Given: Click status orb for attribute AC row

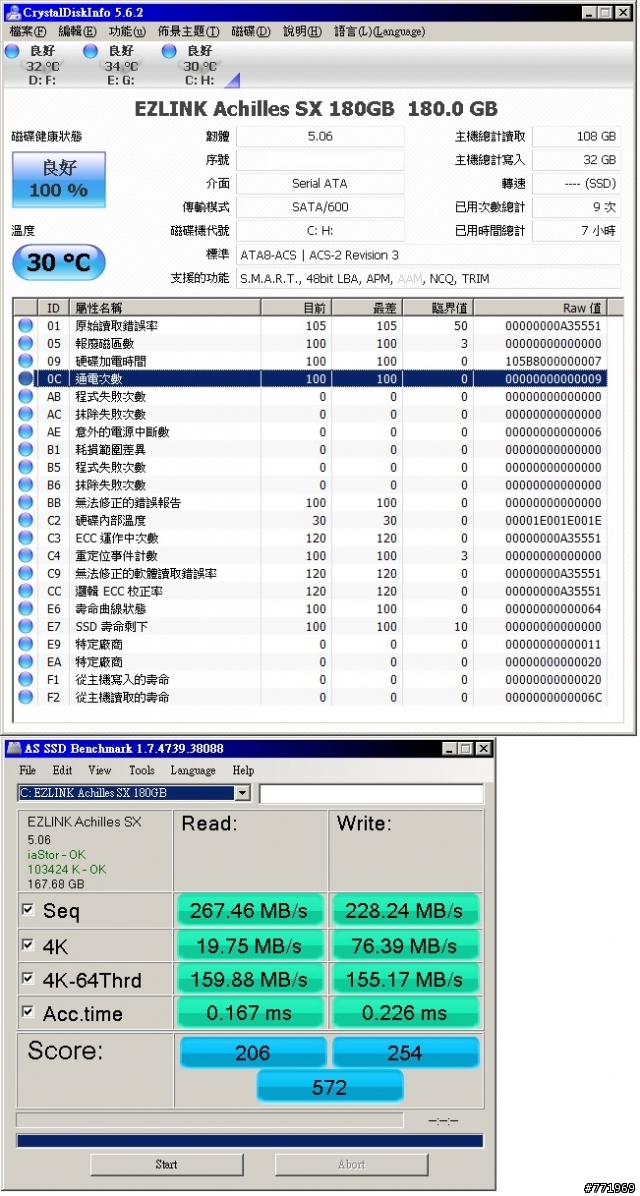Looking at the screenshot, I should pos(26,414).
